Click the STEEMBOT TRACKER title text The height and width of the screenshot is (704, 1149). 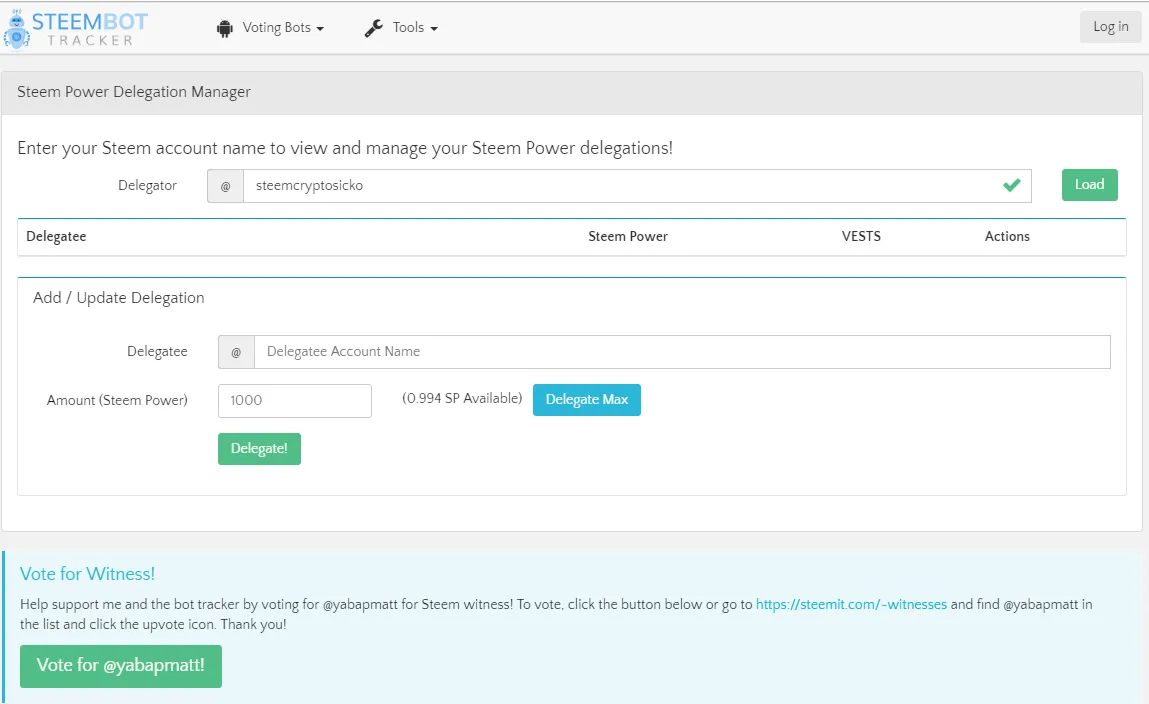(90, 29)
